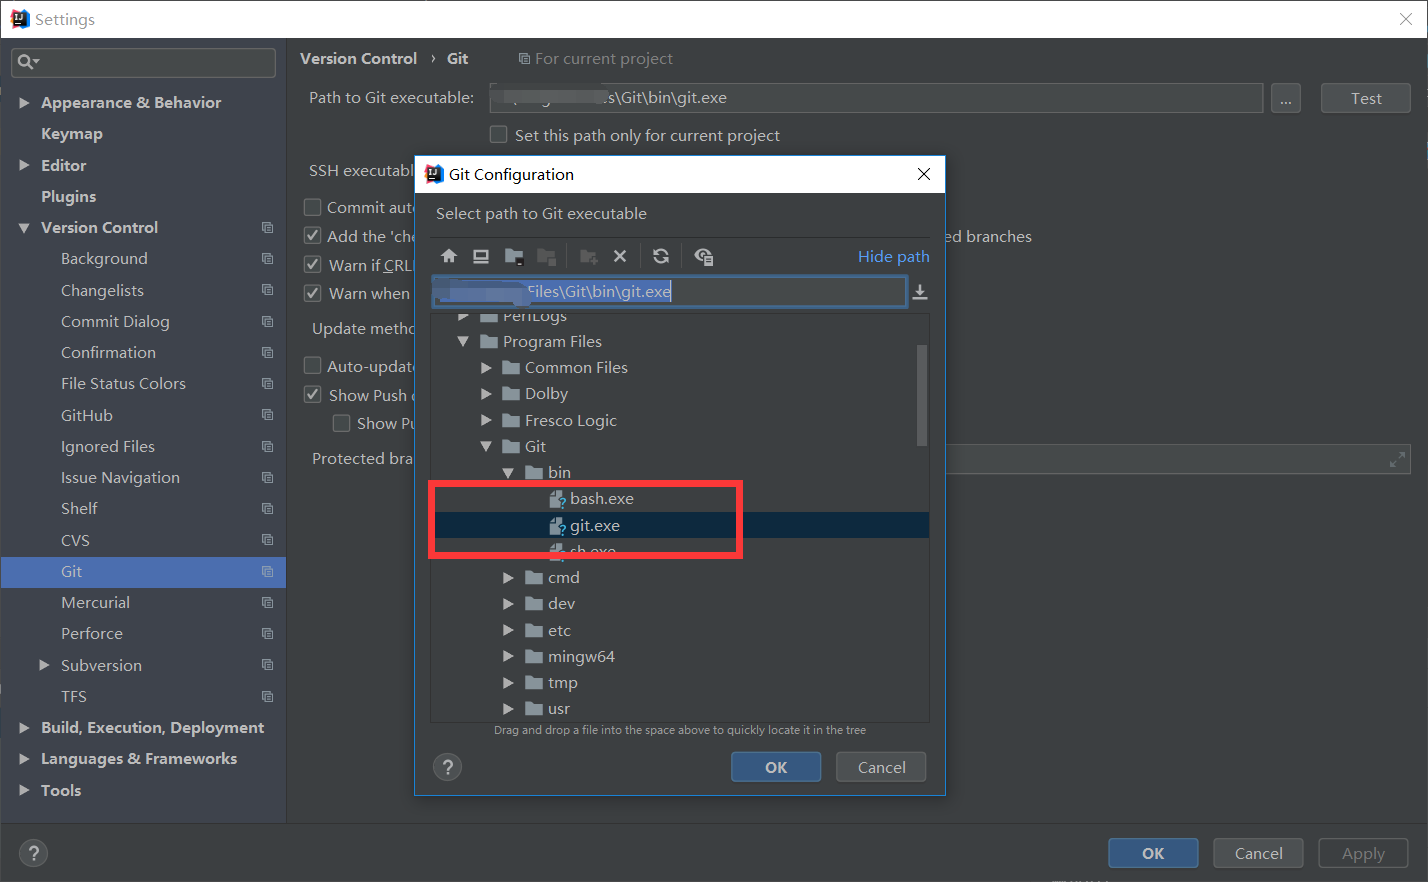The width and height of the screenshot is (1428, 882).
Task: Expand Appearance & Behavior settings section
Action: [x=24, y=103]
